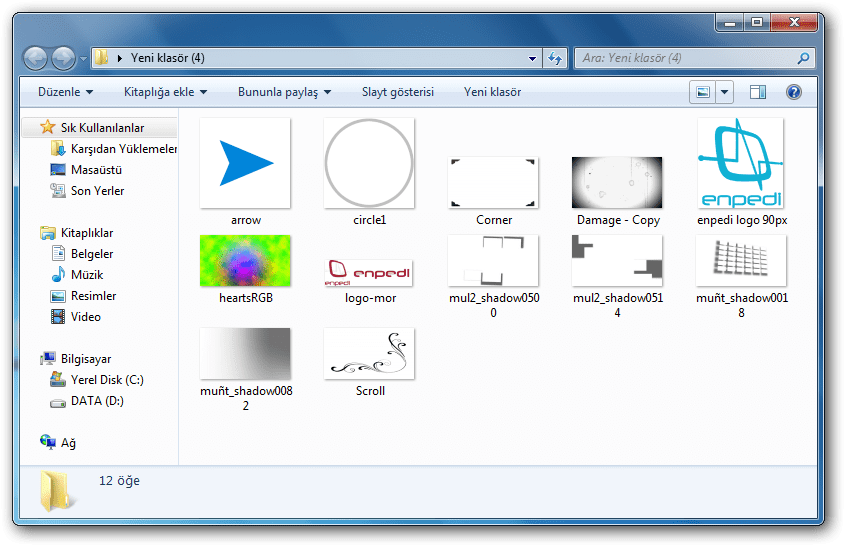Open recent pages dropdown next to Forward
Image resolution: width=845 pixels, height=546 pixels.
(x=83, y=59)
